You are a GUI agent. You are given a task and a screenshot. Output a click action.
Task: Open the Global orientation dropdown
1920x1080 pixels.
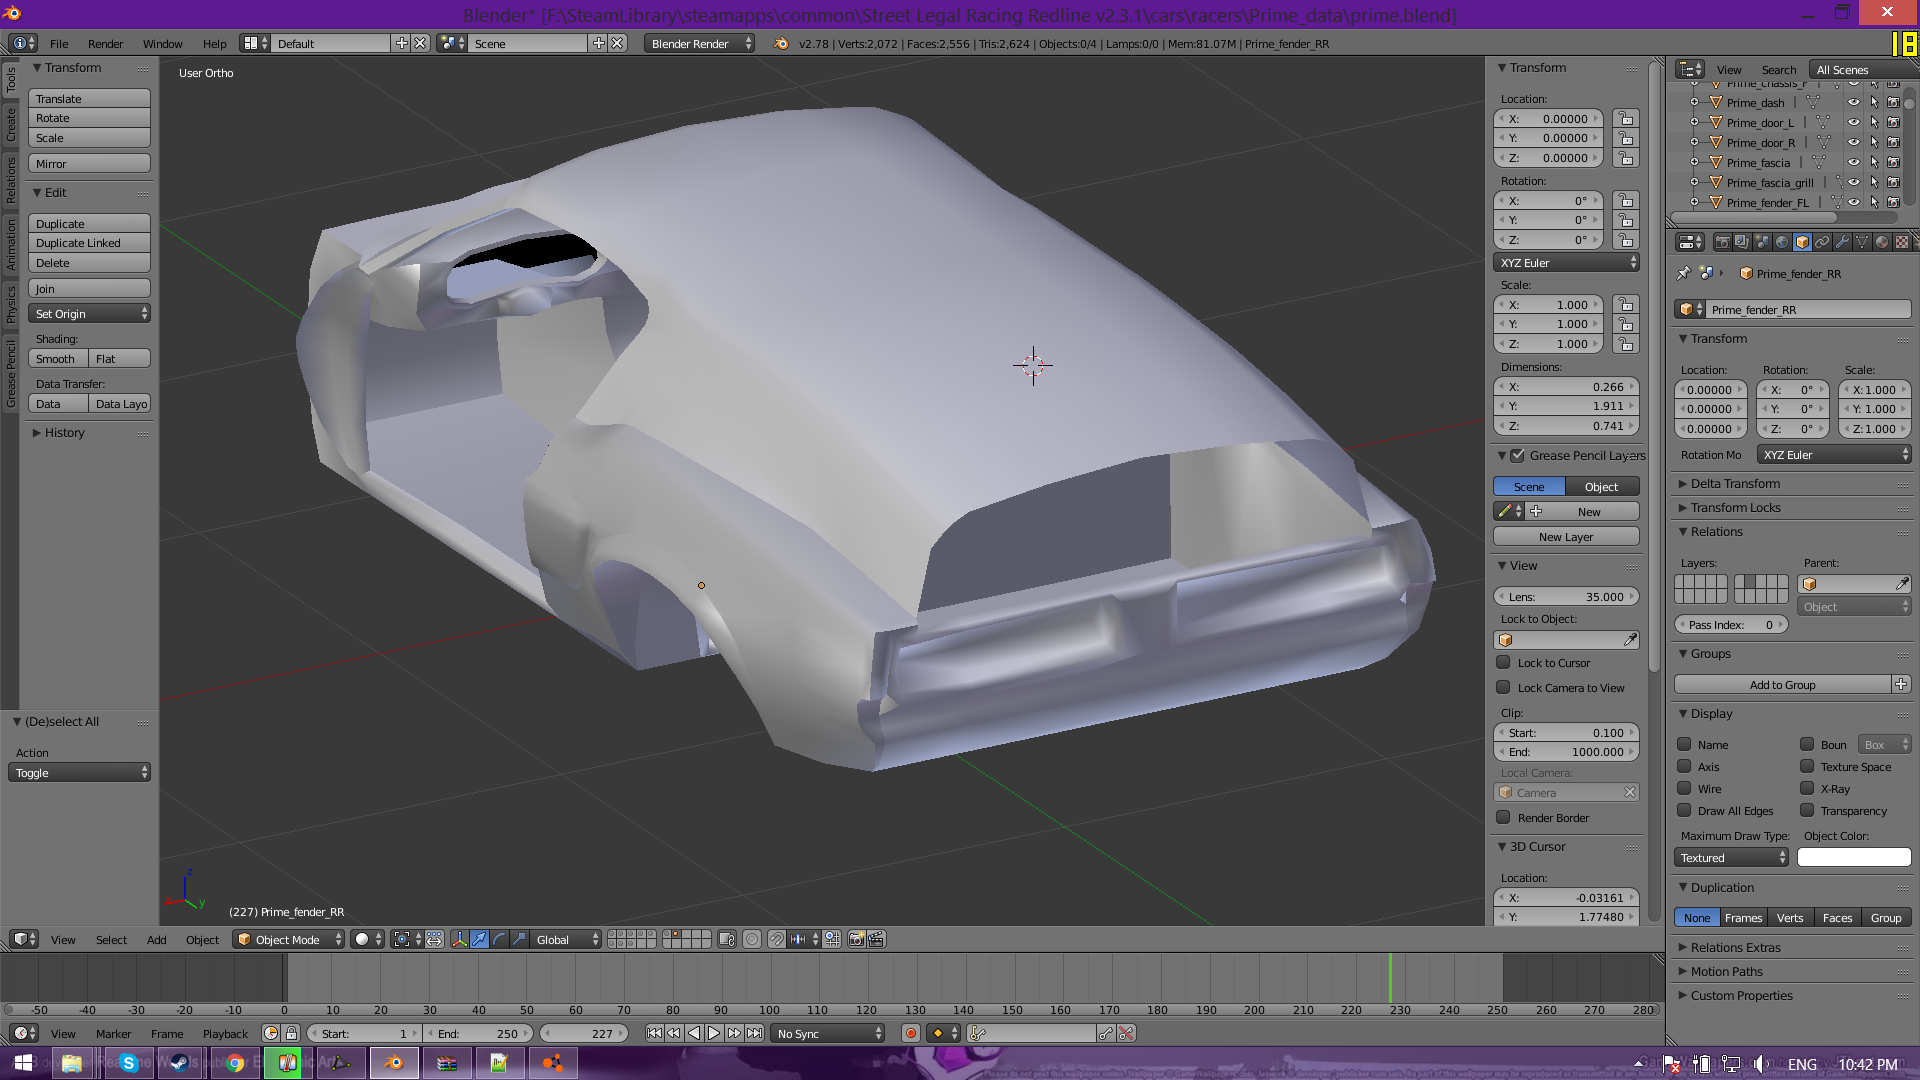[566, 939]
